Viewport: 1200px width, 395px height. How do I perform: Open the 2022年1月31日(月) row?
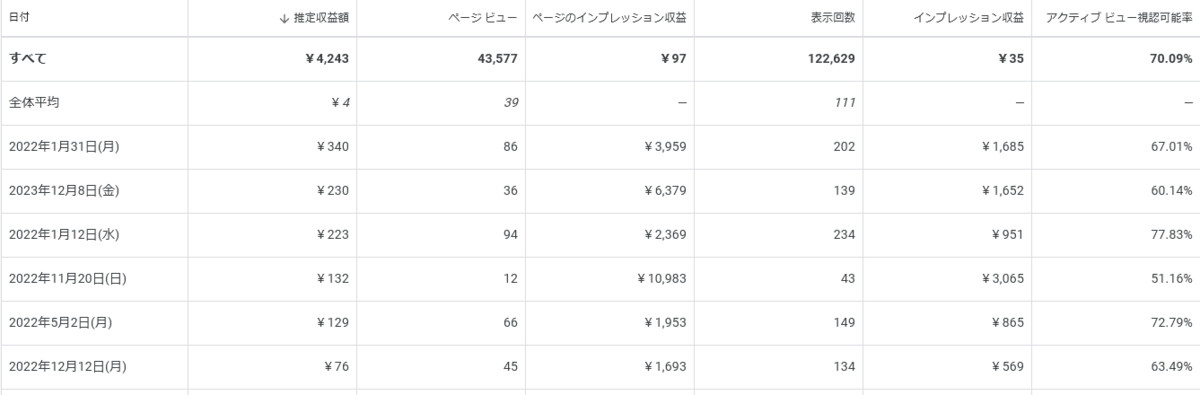coord(600,147)
